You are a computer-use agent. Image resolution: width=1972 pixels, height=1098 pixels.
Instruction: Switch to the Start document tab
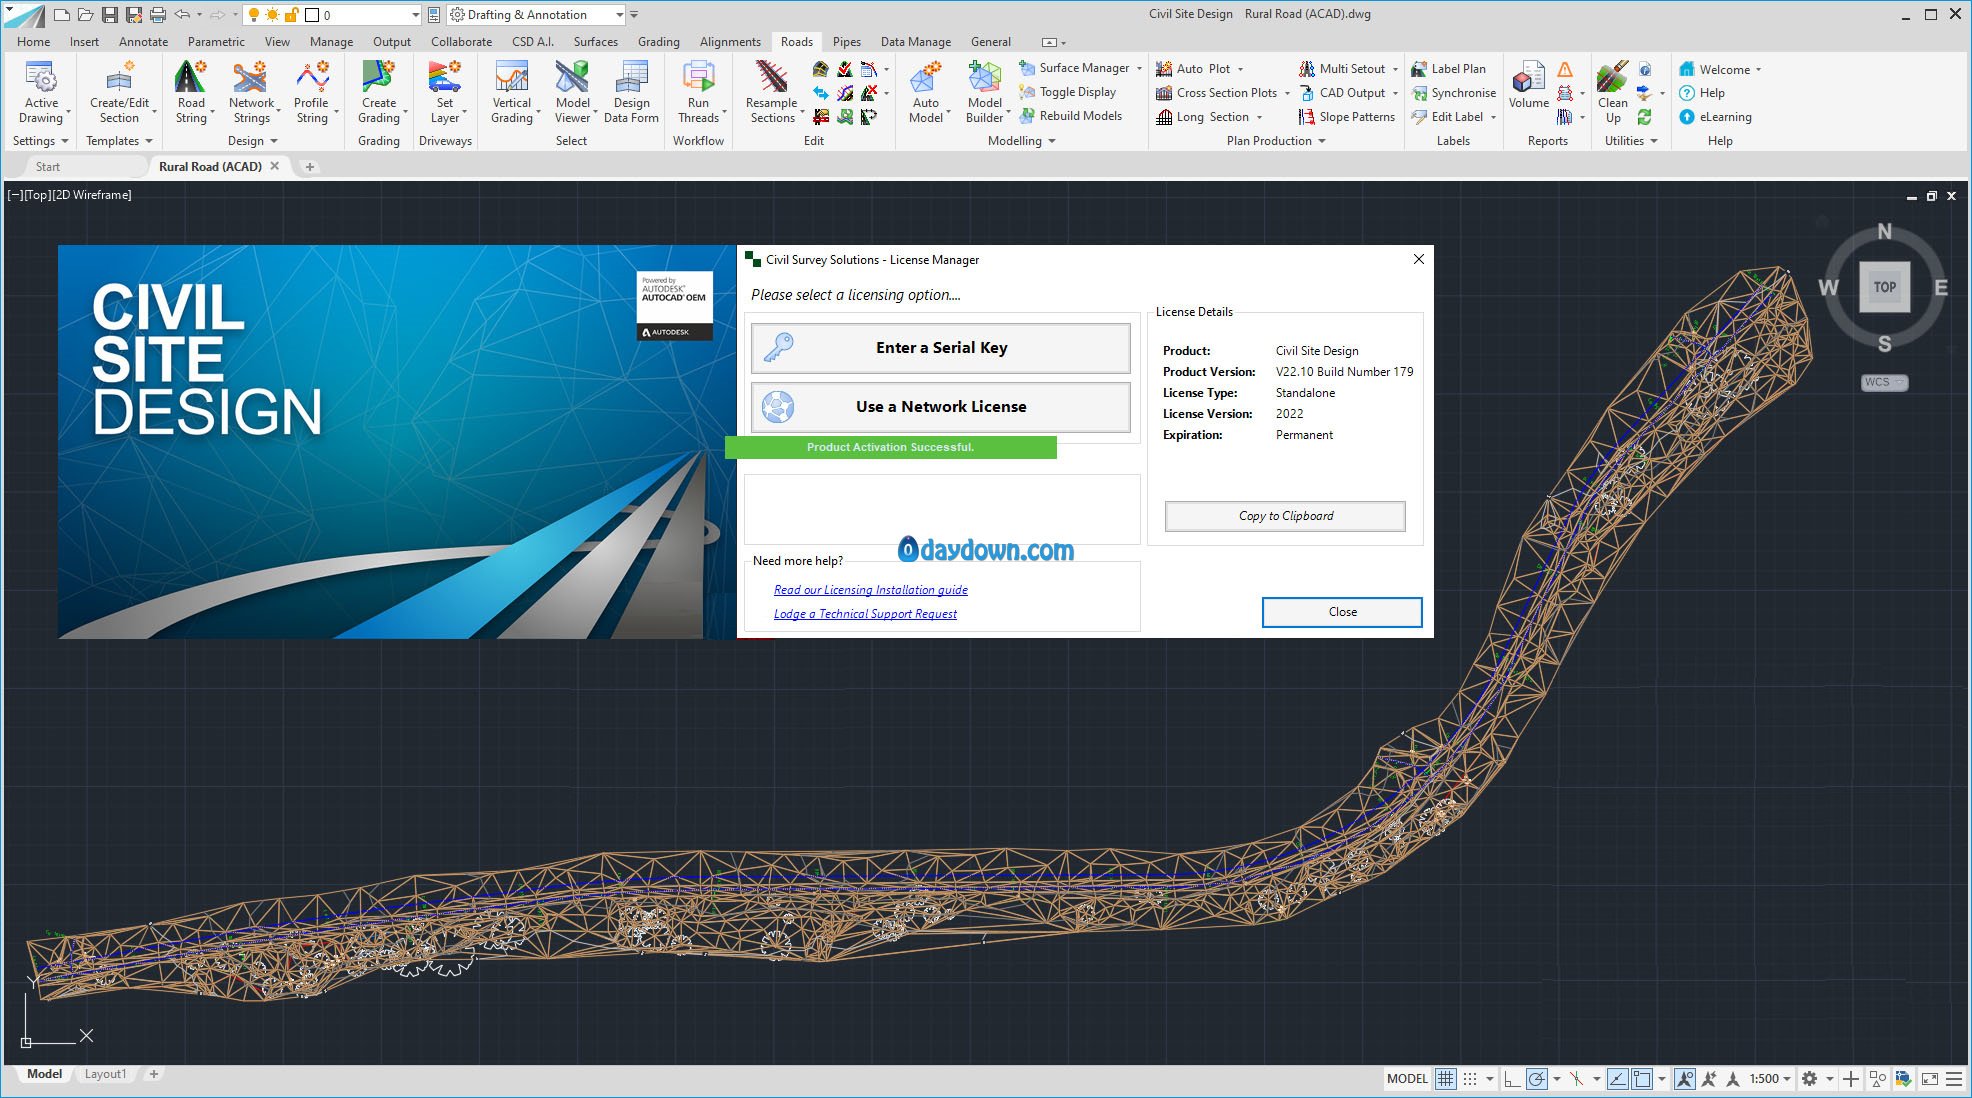pyautogui.click(x=48, y=167)
